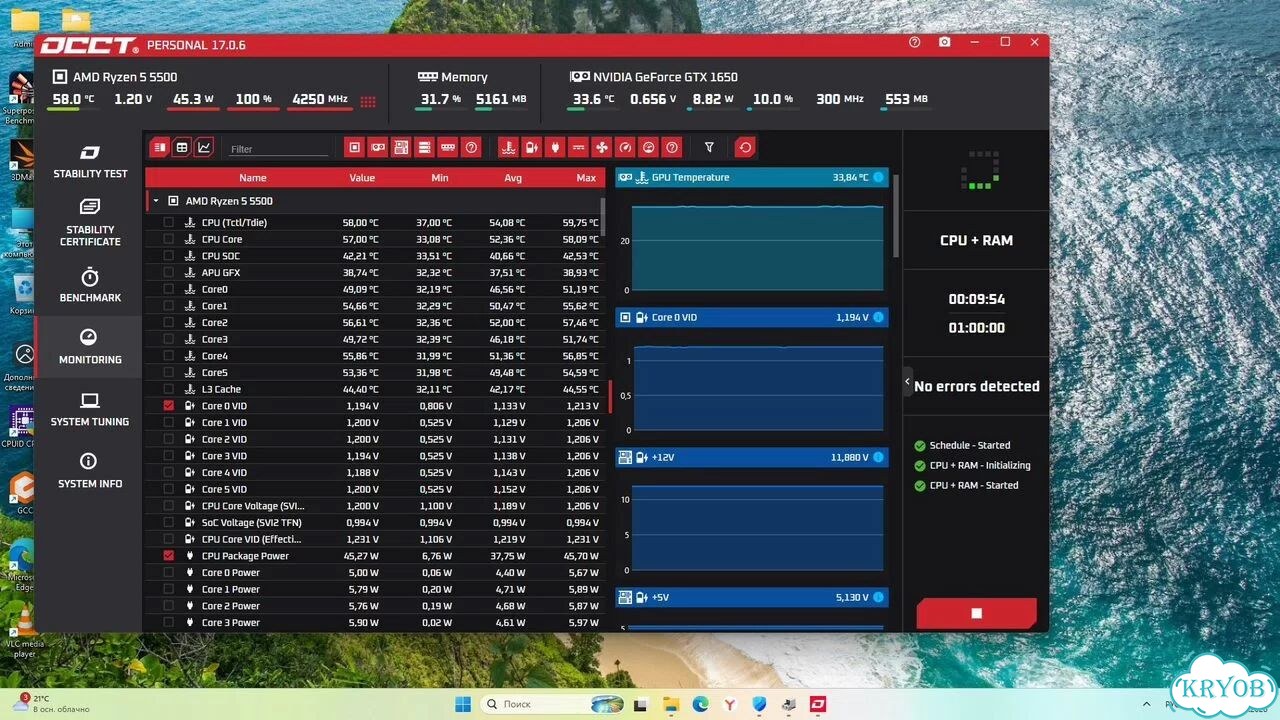Toggle CPU sensors filter icon
This screenshot has height=720, width=1280.
pyautogui.click(x=354, y=147)
